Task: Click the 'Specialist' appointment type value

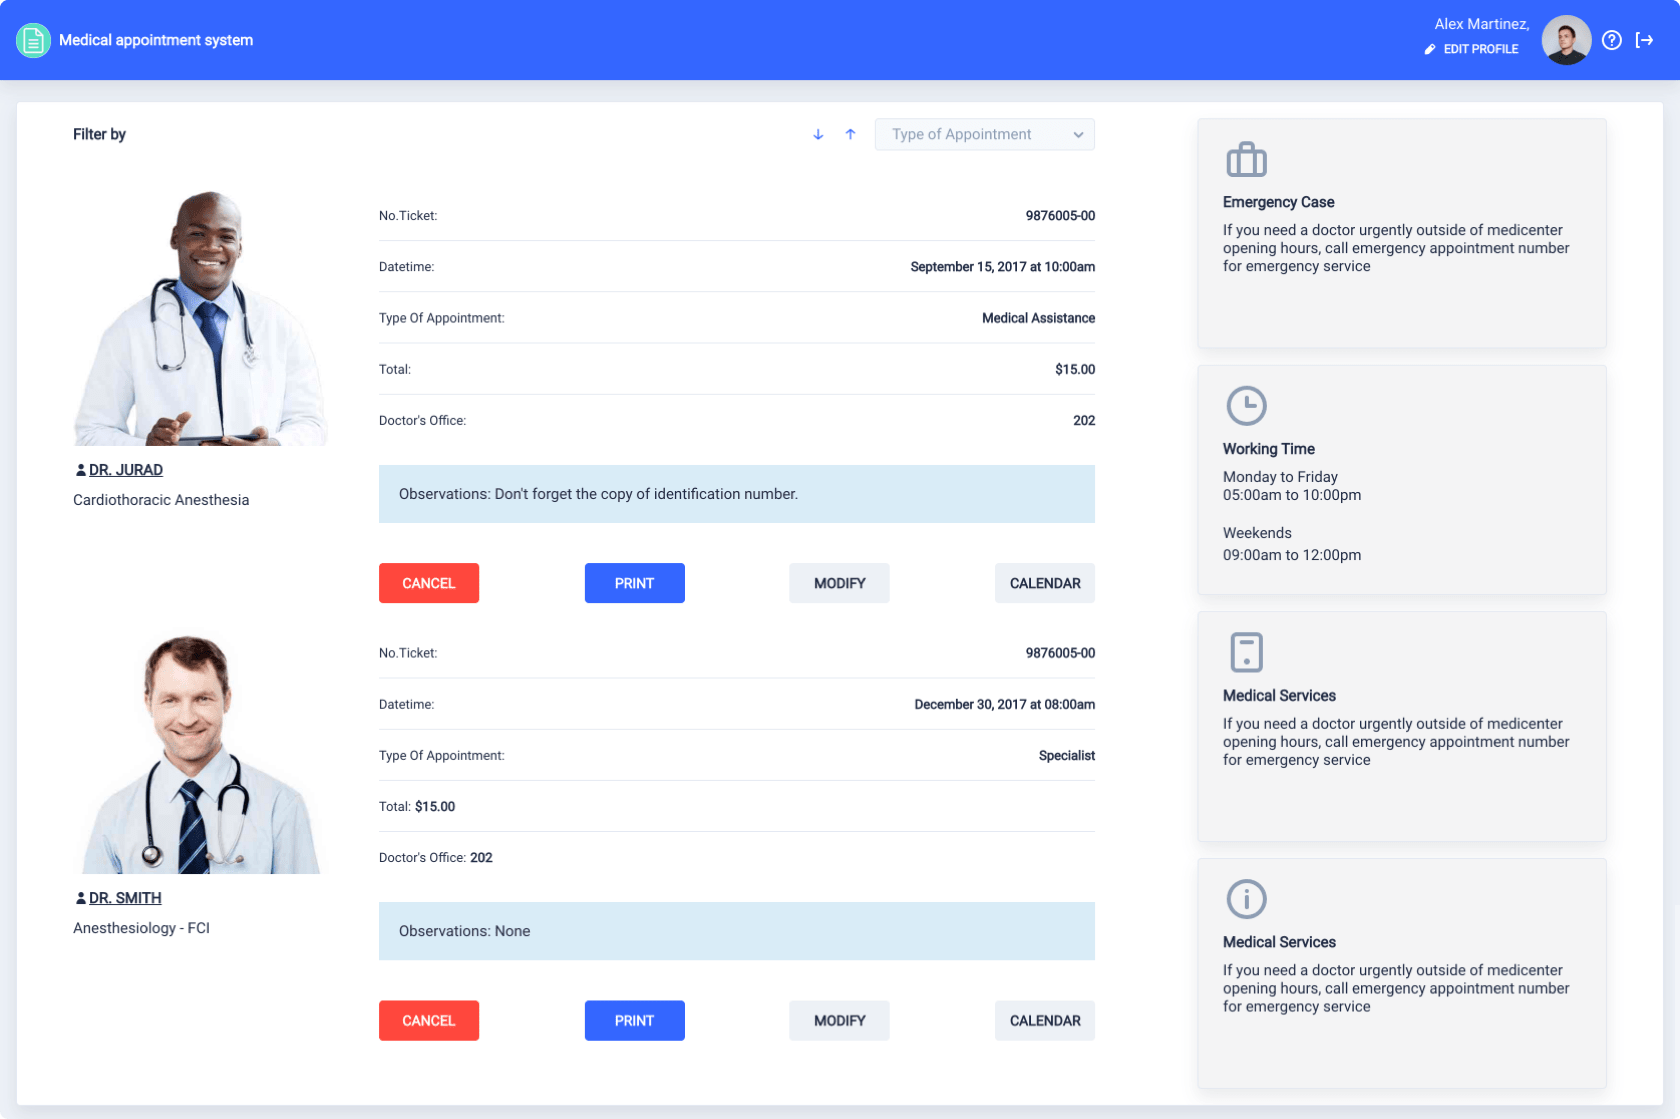Action: [1066, 756]
